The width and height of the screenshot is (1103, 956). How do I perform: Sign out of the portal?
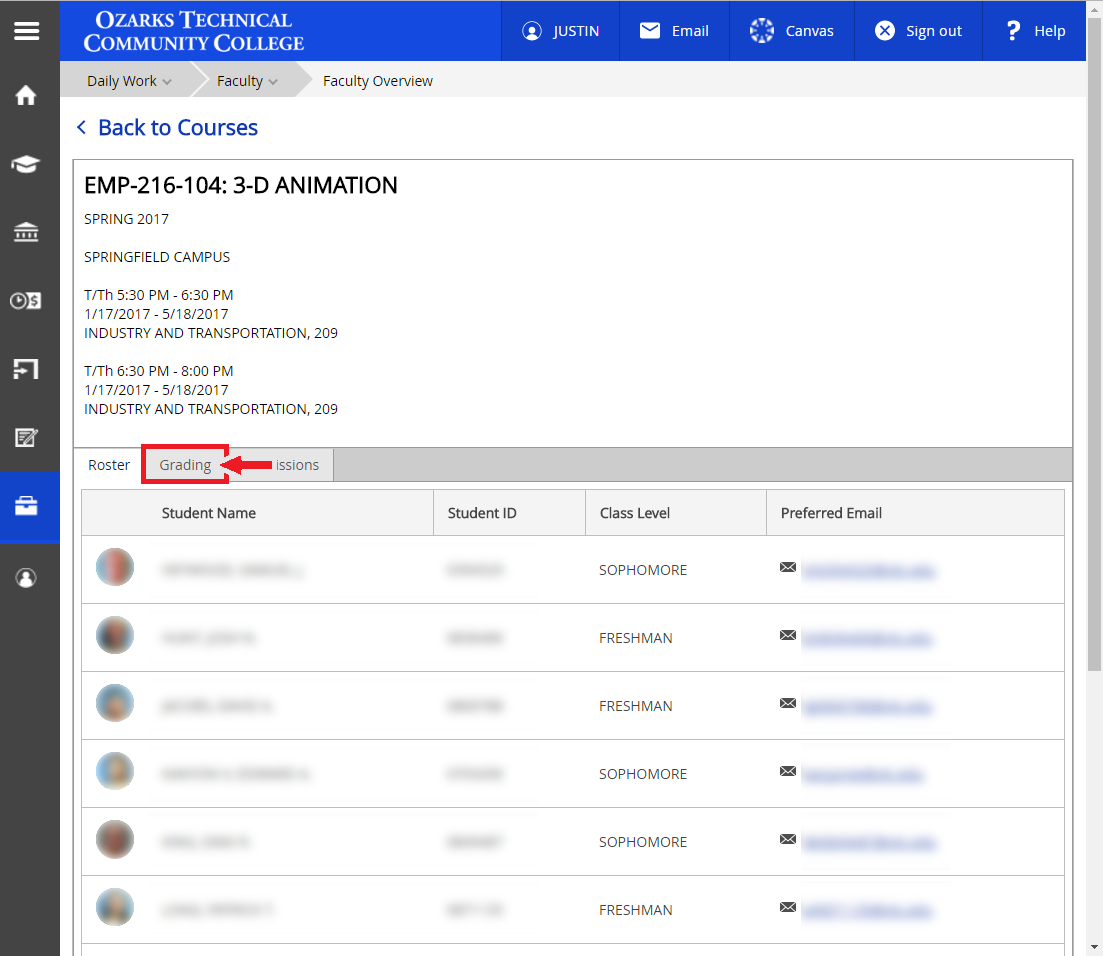coord(918,31)
